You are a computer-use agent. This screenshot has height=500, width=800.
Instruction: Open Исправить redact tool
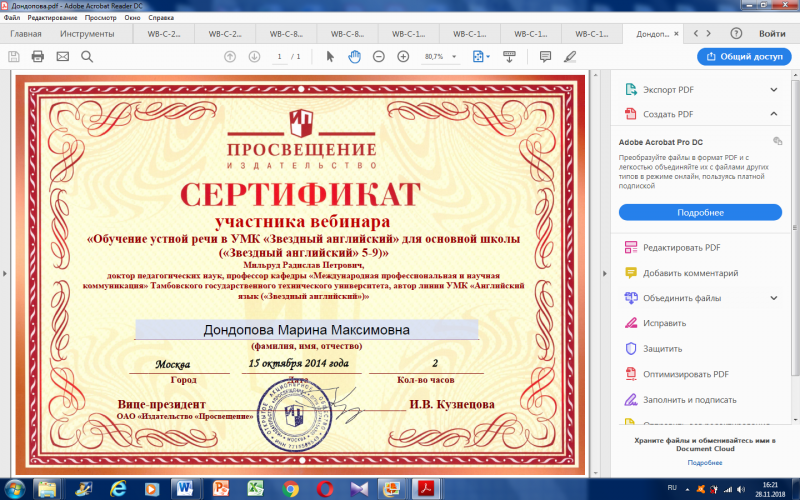(x=655, y=323)
